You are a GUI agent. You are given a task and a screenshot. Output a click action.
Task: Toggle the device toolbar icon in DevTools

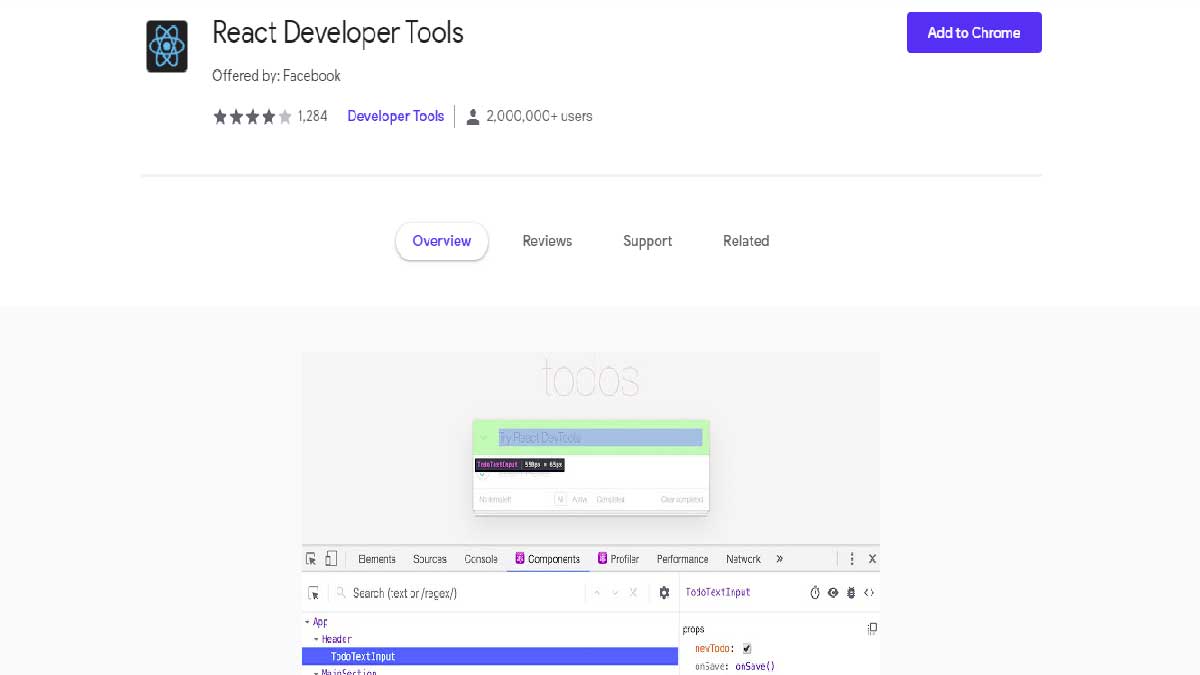(x=332, y=559)
